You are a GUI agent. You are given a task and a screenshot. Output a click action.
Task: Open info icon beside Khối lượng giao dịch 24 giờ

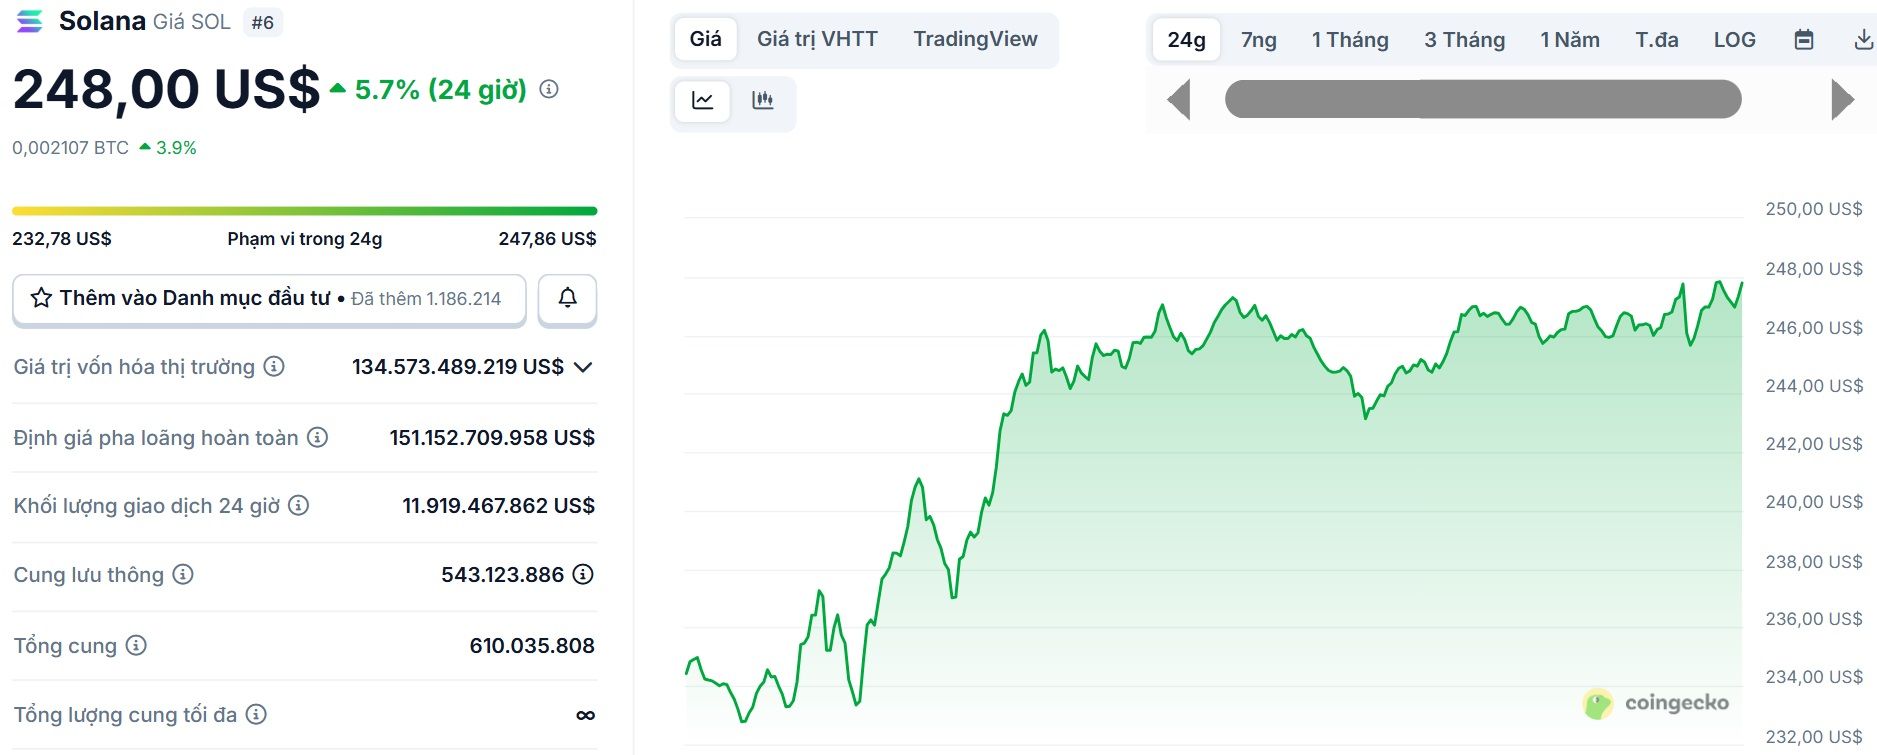point(298,505)
